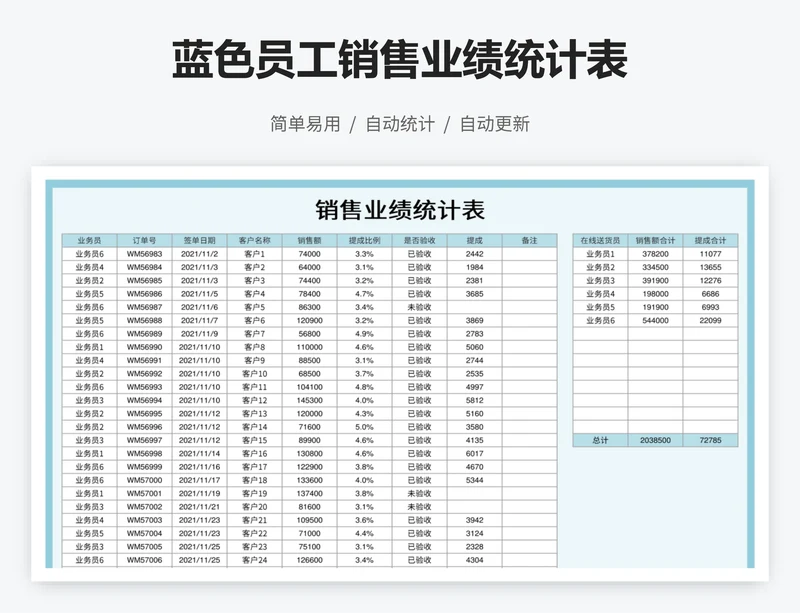Select date cell 2021/11/2
This screenshot has height=613, width=800.
(x=199, y=254)
